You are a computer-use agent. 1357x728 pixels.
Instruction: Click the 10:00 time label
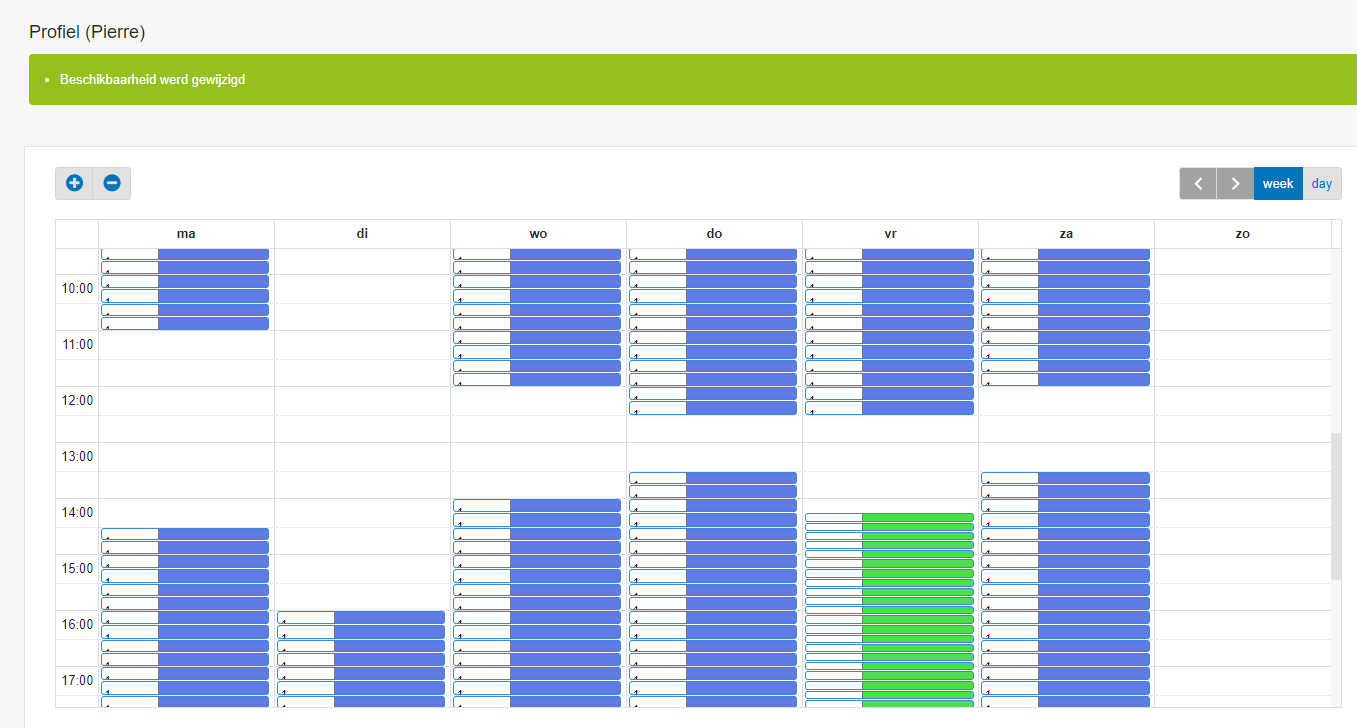click(x=77, y=289)
